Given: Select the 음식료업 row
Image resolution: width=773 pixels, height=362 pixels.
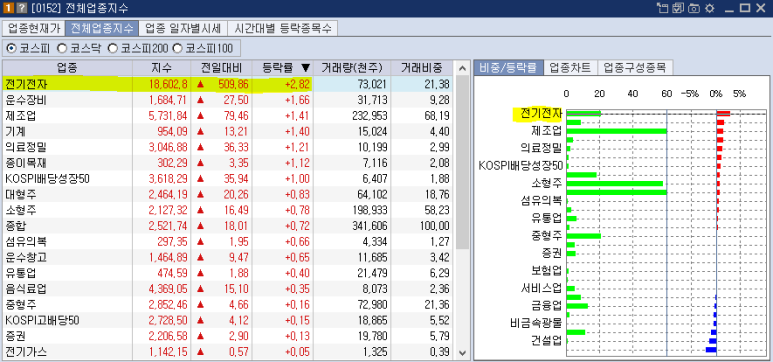Looking at the screenshot, I should [x=227, y=289].
